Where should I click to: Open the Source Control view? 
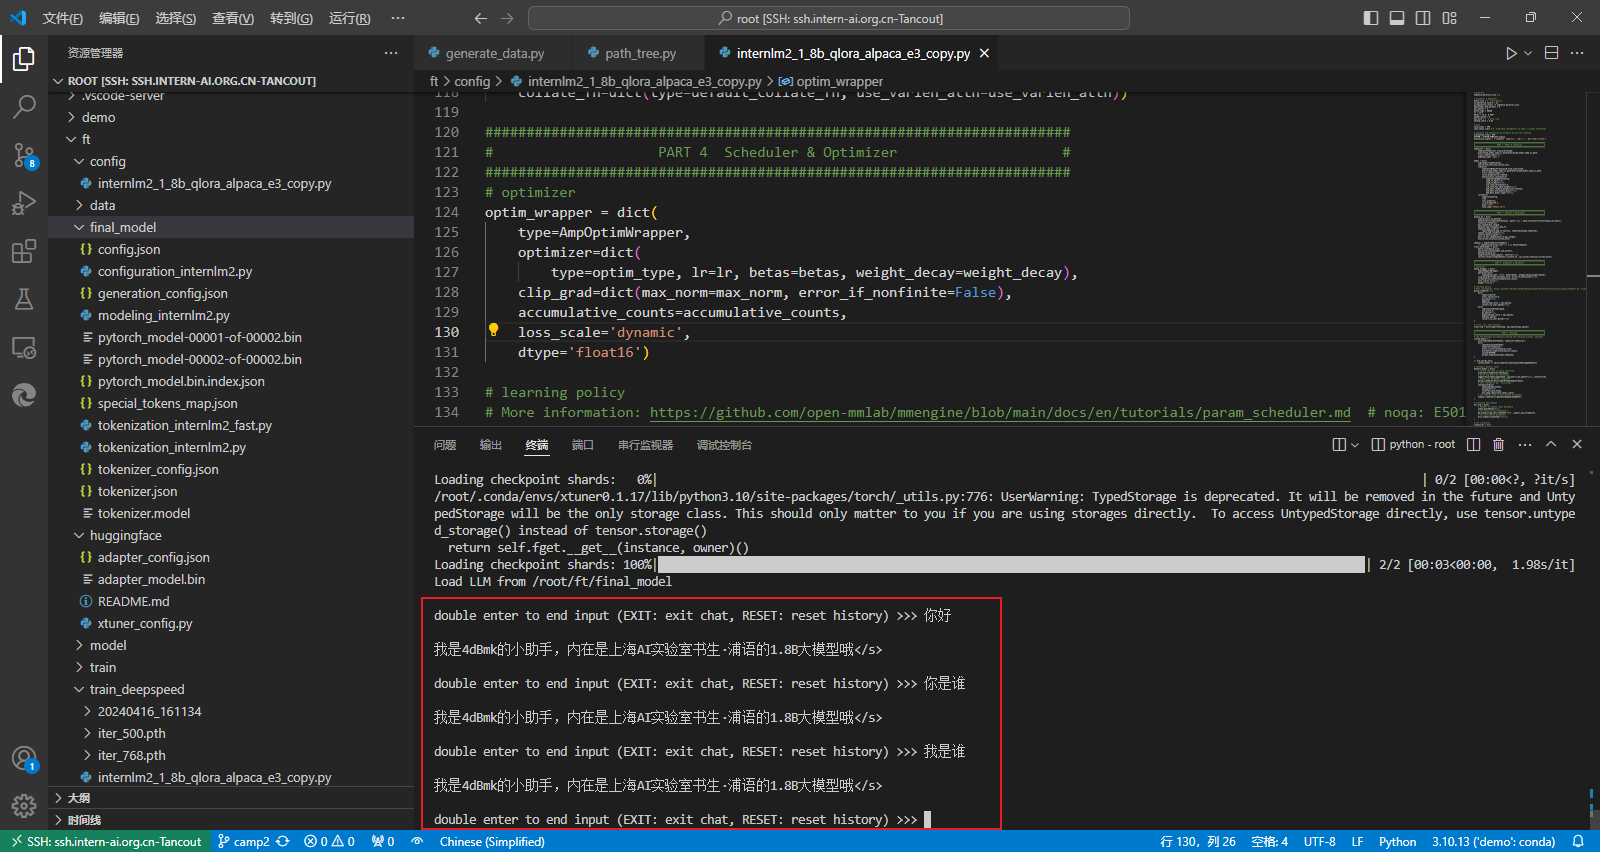(x=24, y=154)
